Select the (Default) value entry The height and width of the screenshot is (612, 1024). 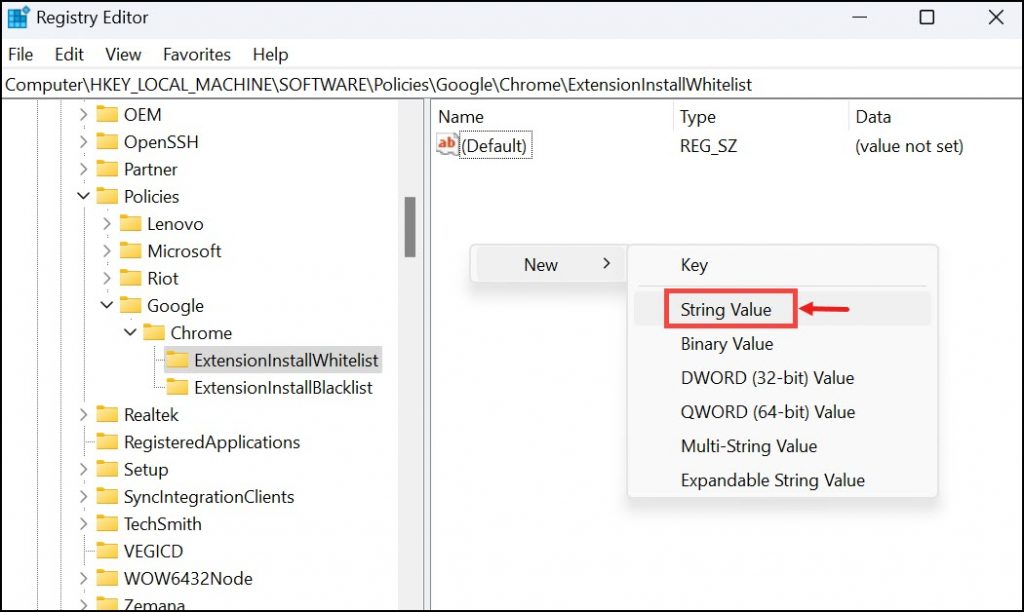[499, 145]
